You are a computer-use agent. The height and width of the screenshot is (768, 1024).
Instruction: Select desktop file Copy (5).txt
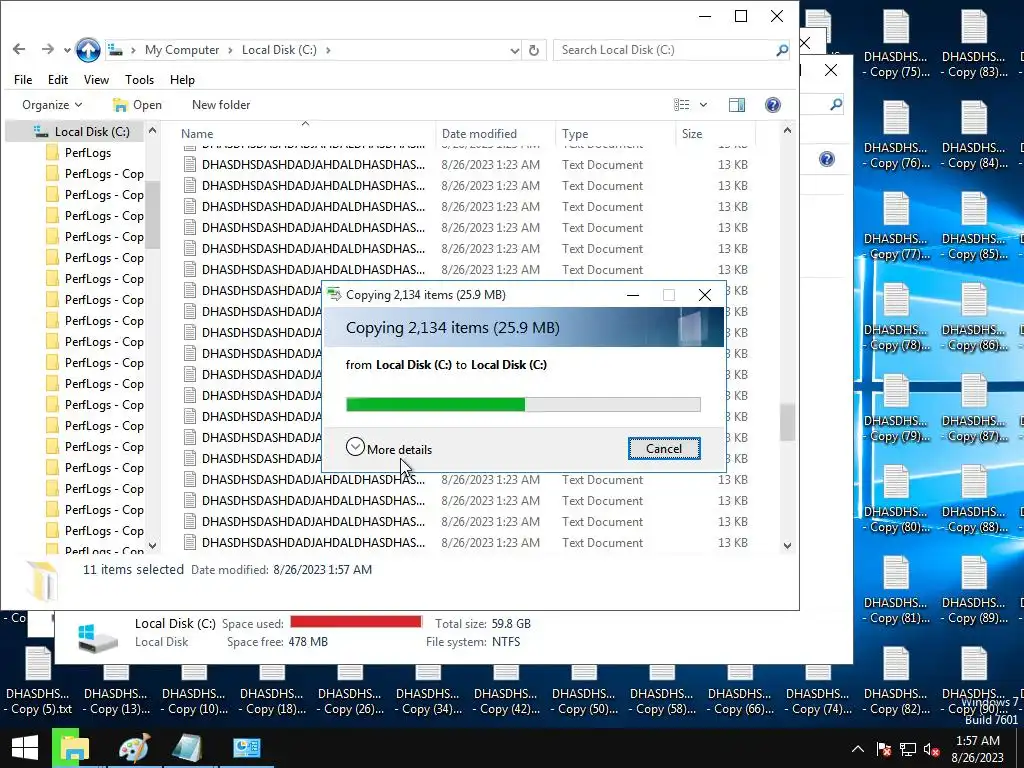pos(38,681)
